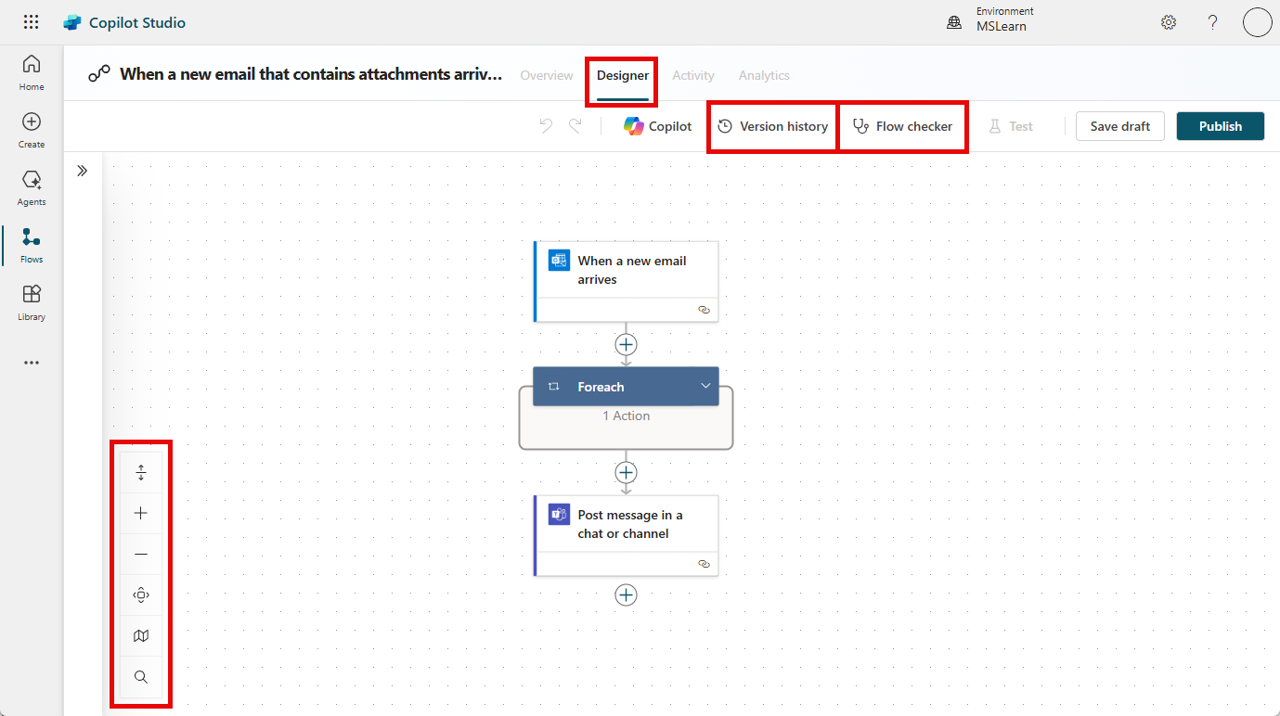Open Flows in the sidebar

pos(31,245)
